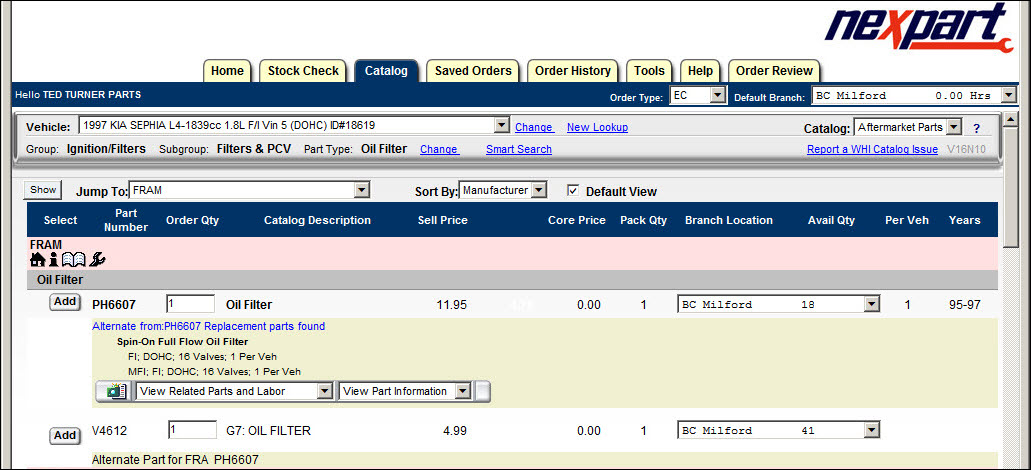This screenshot has width=1031, height=470.
Task: Click the scrollbar up arrow
Action: 1010,120
